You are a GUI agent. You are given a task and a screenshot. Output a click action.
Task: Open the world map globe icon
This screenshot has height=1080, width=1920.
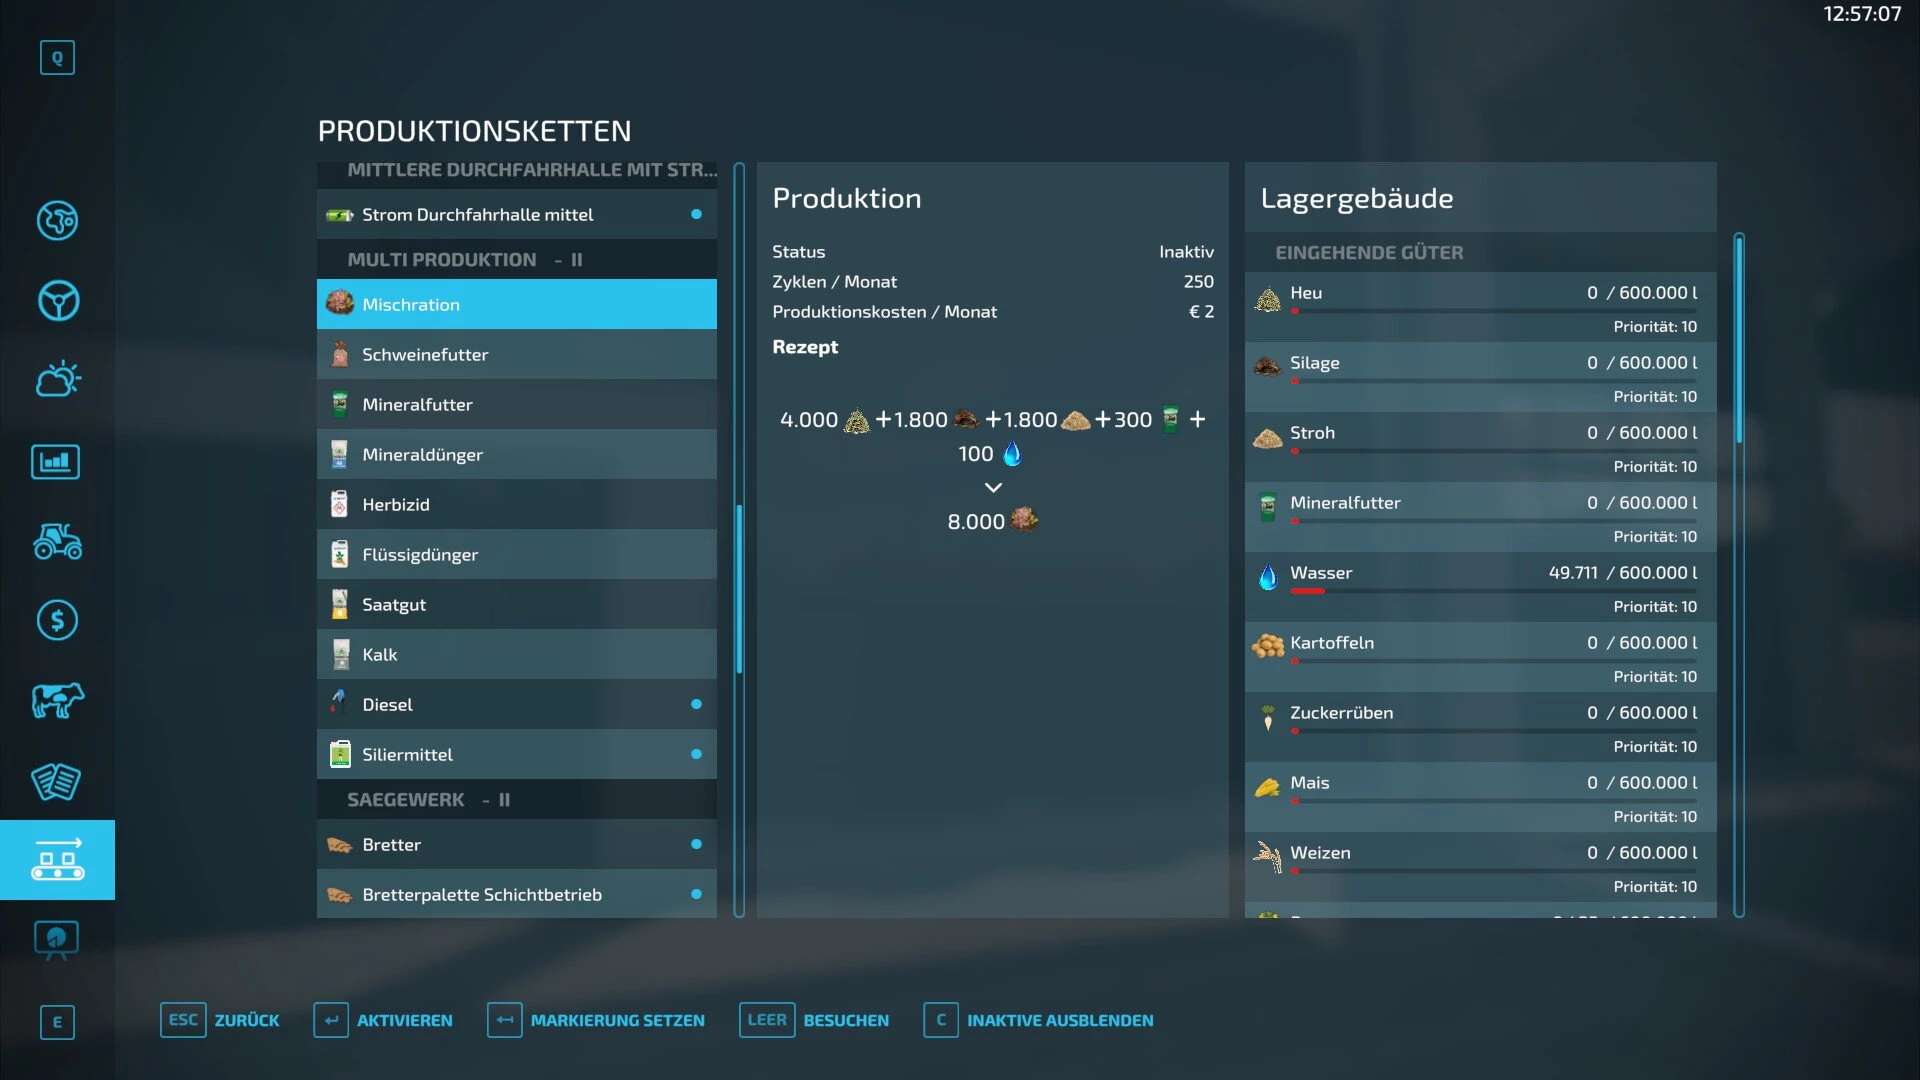click(x=57, y=220)
